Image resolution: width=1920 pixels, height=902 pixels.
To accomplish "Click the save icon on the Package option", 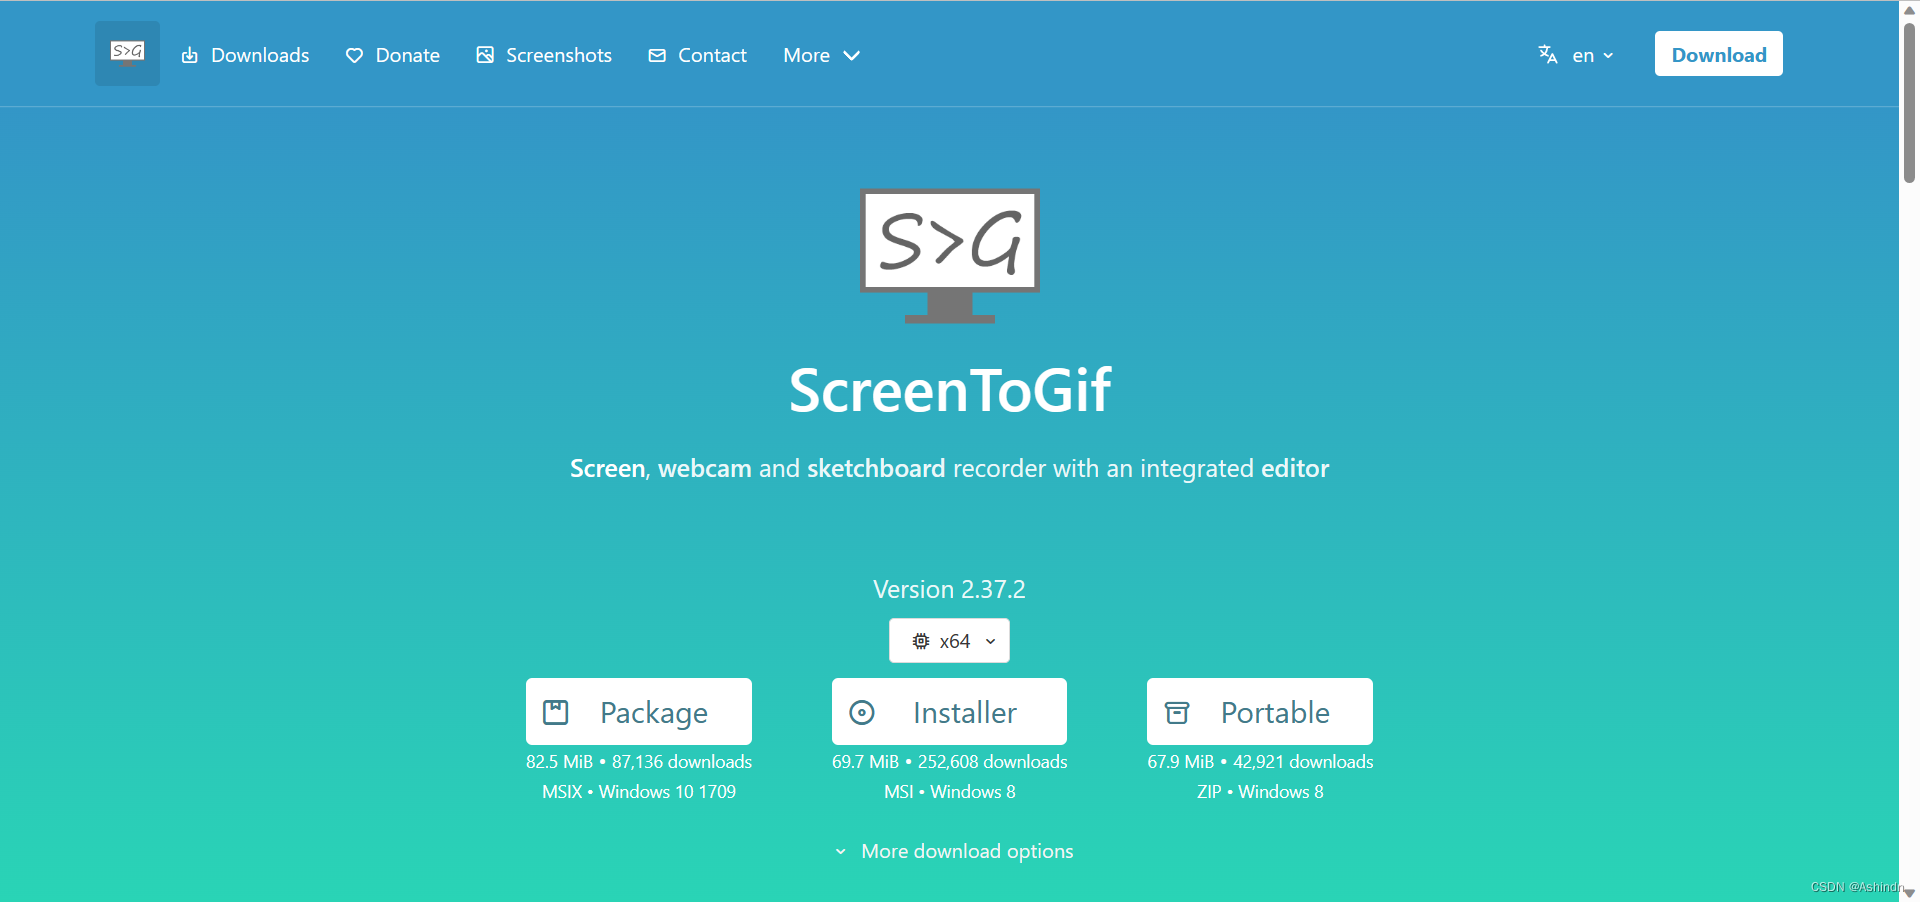I will coord(557,711).
